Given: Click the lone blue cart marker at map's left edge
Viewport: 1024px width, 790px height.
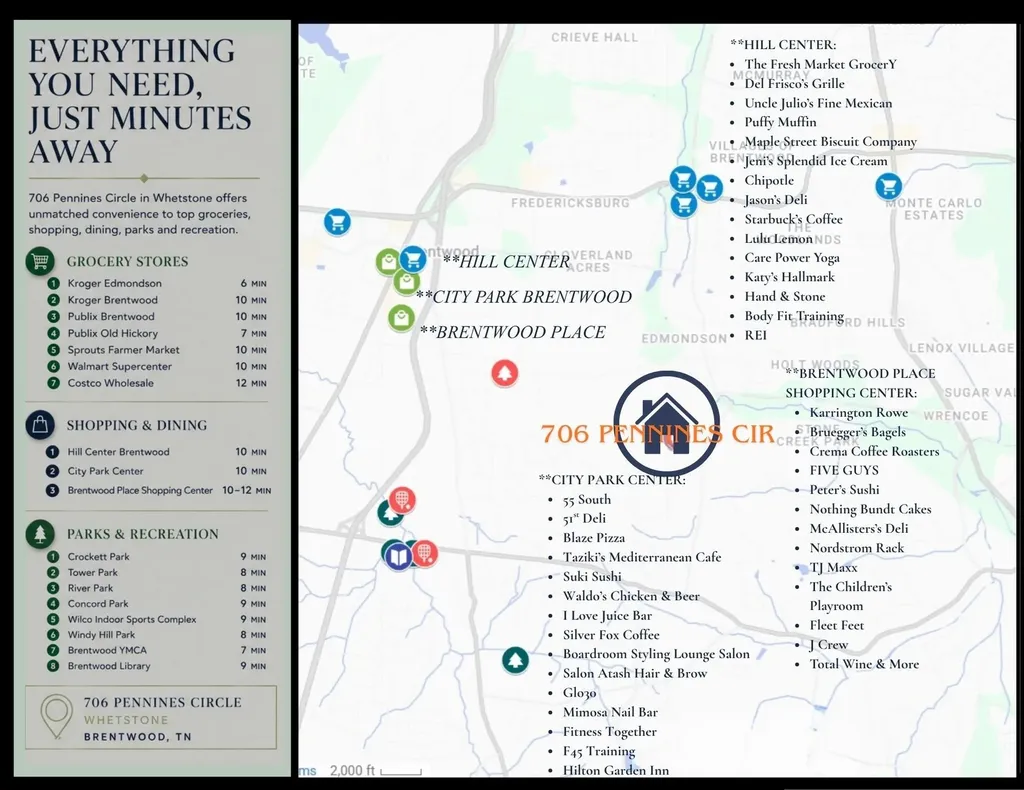Looking at the screenshot, I should pos(337,222).
